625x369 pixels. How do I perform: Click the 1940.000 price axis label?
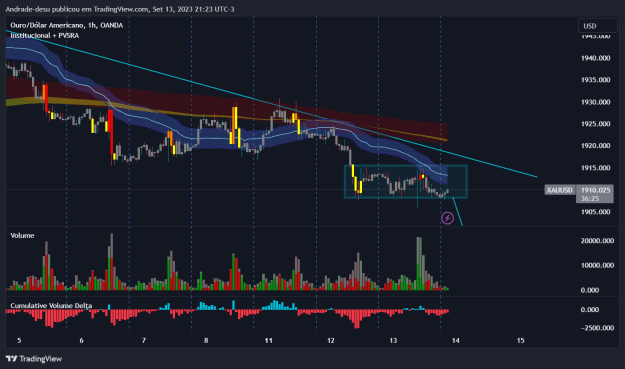[x=596, y=58]
